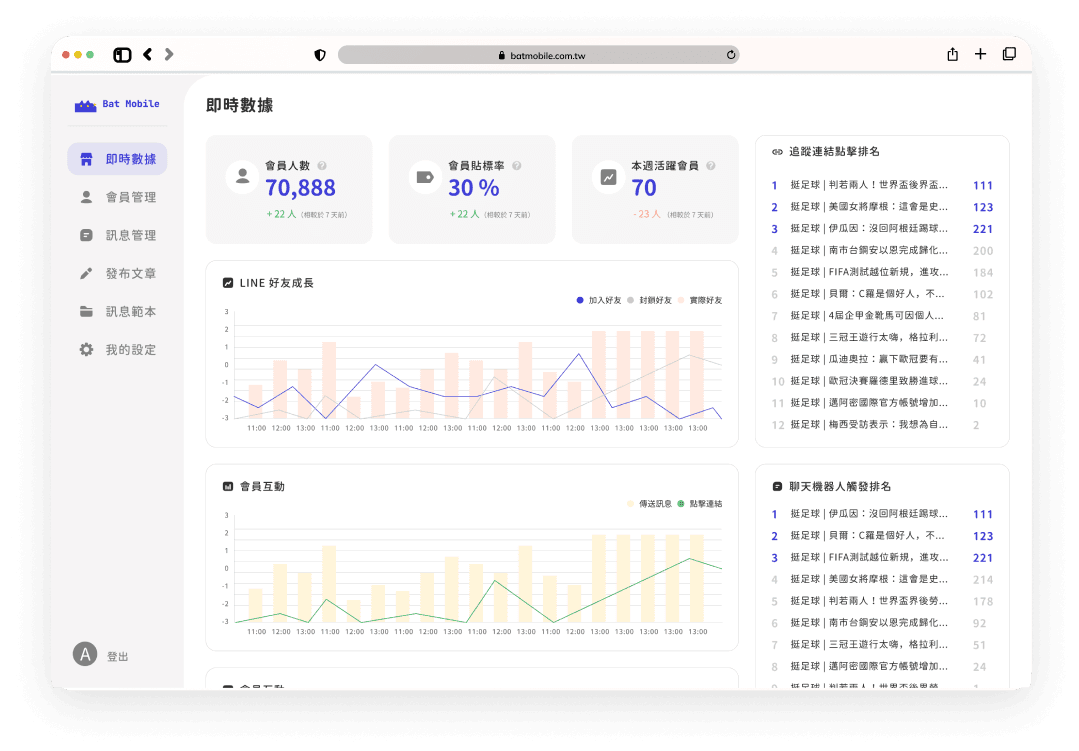
Task: Click the help icon beside 會員人數
Action: coord(321,165)
